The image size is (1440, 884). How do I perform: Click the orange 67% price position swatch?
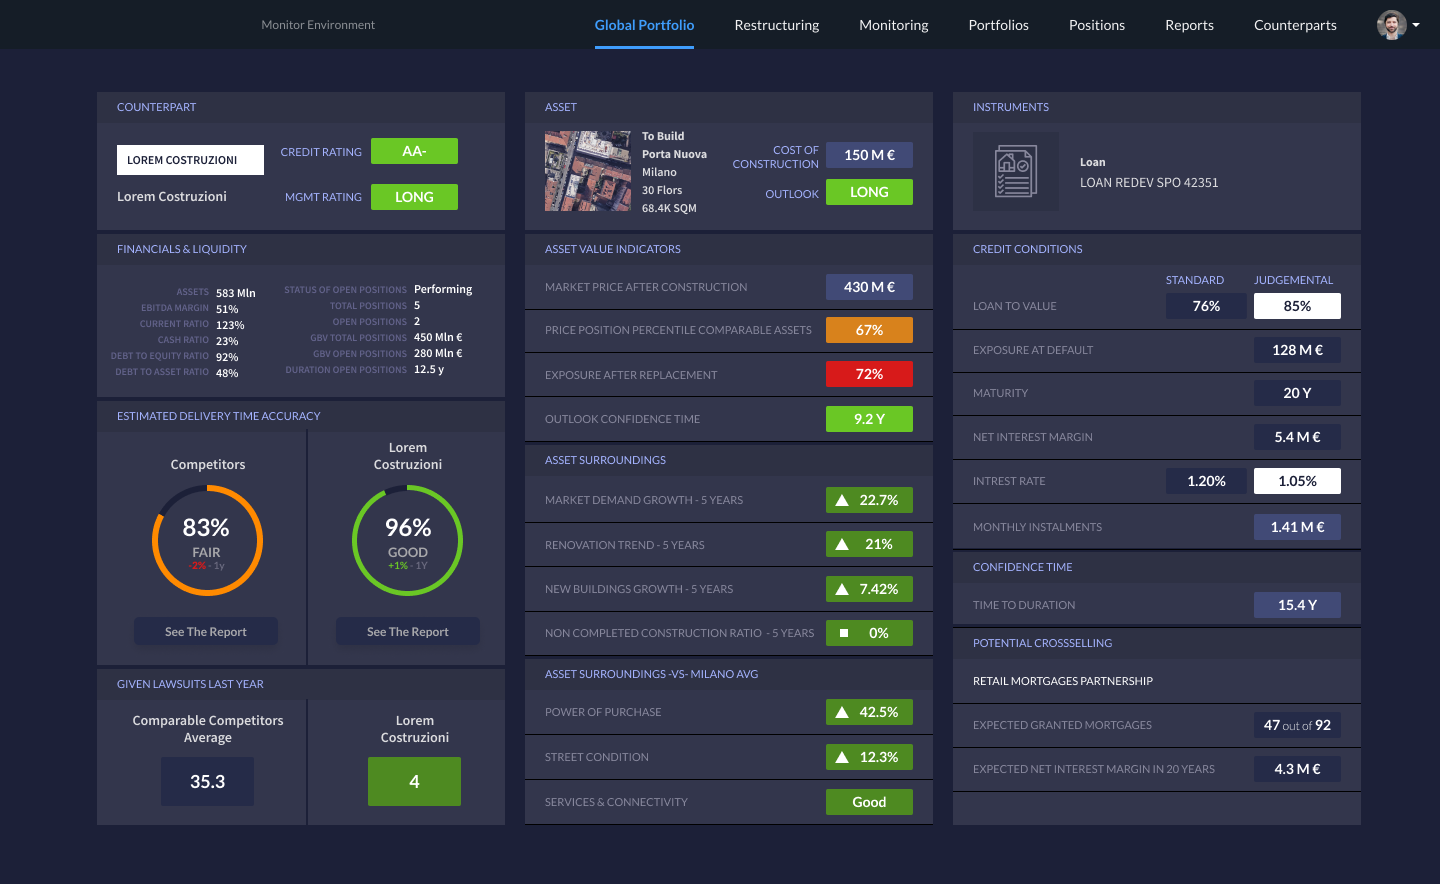pyautogui.click(x=869, y=330)
